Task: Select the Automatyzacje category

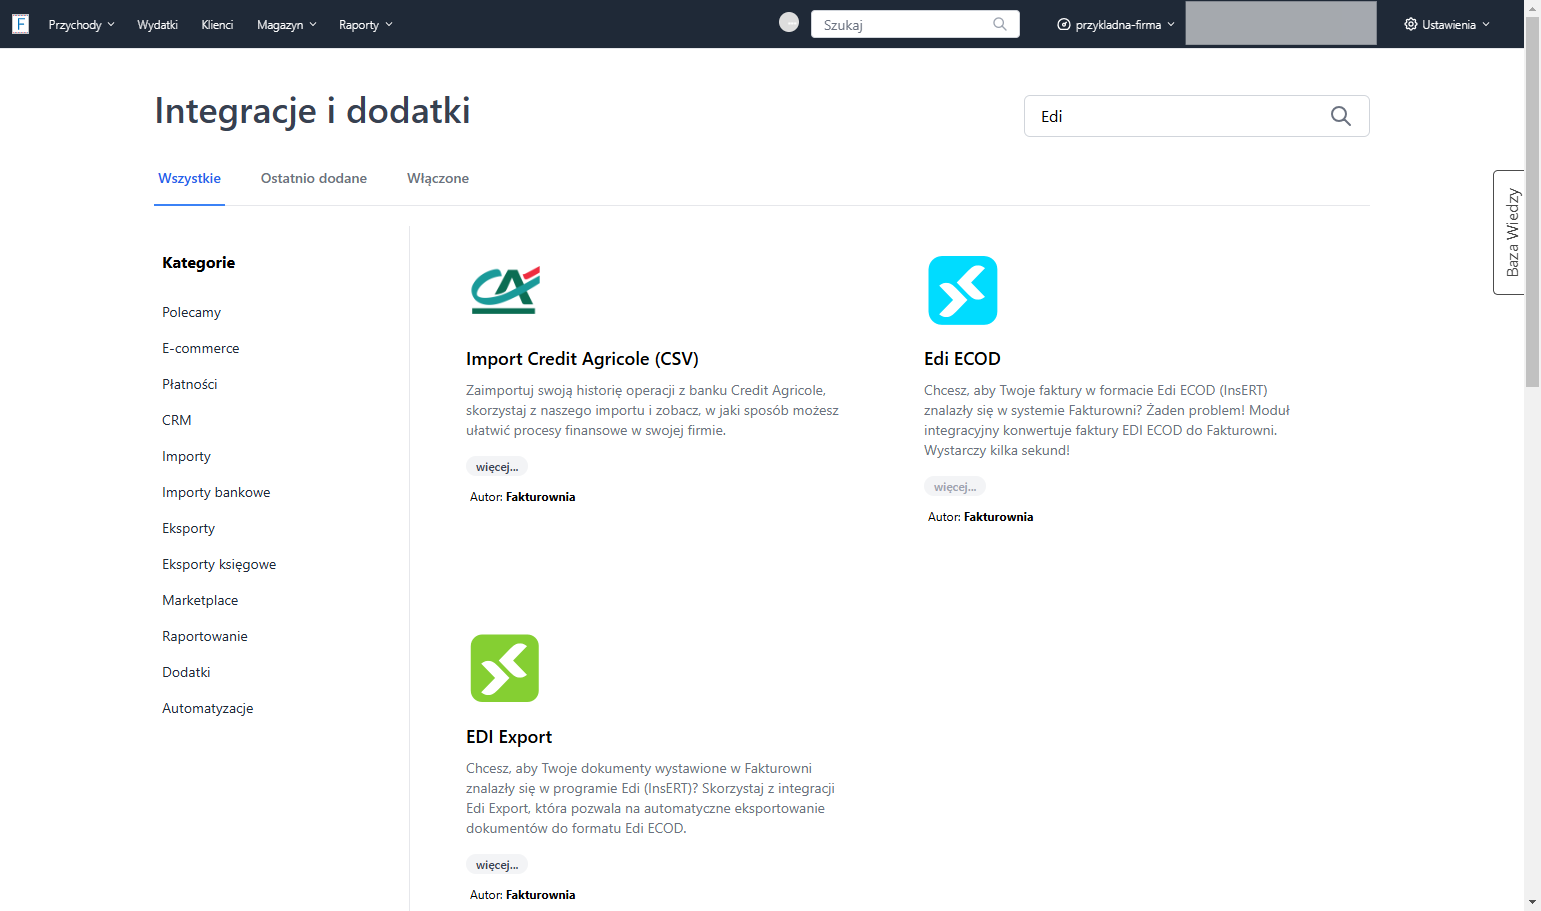Action: coord(208,708)
